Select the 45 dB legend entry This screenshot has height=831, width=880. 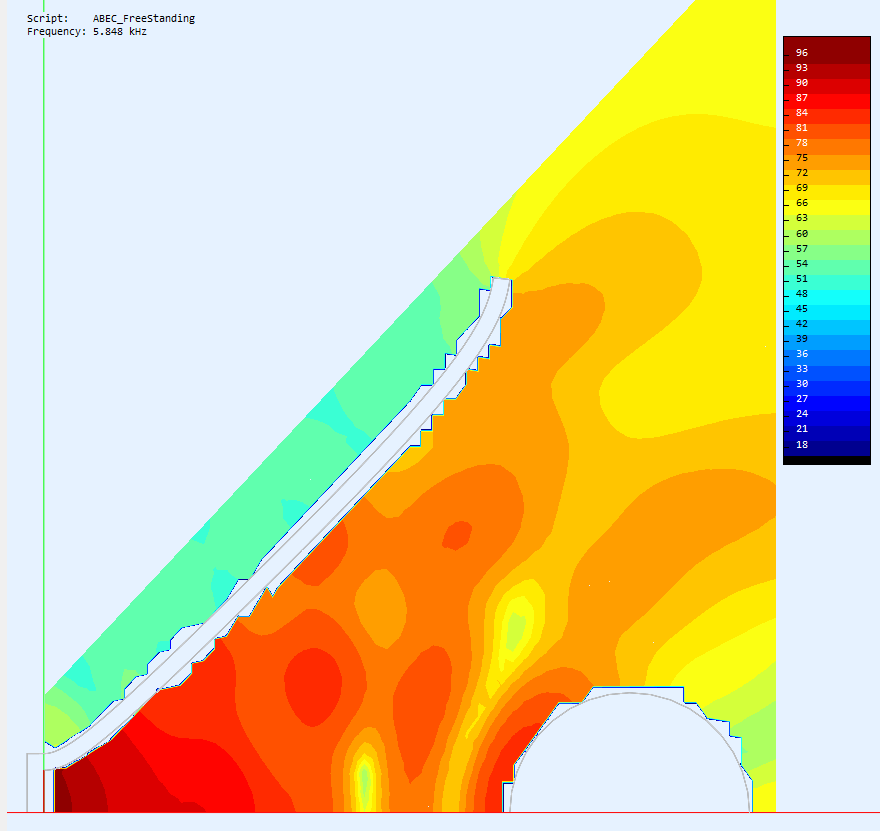point(801,309)
